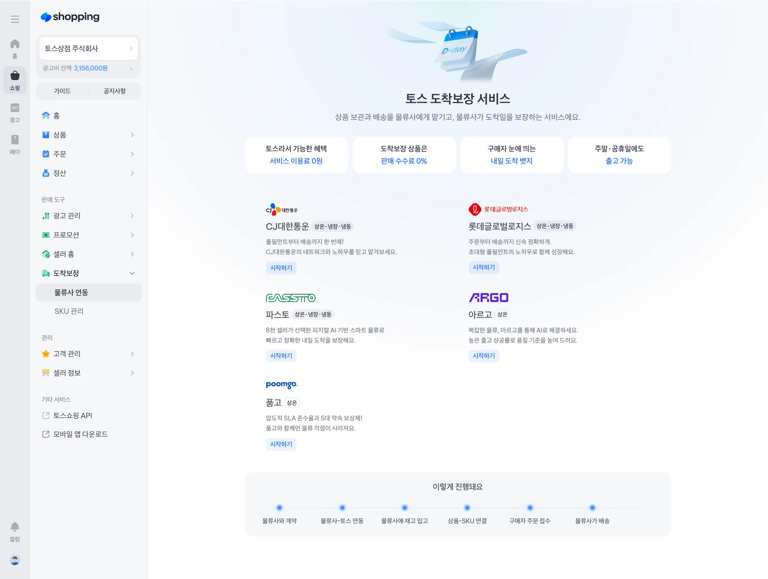Screen dimensions: 768x579
Task: Click the 내일 도착 뱃지 benefit card
Action: pyautogui.click(x=512, y=155)
